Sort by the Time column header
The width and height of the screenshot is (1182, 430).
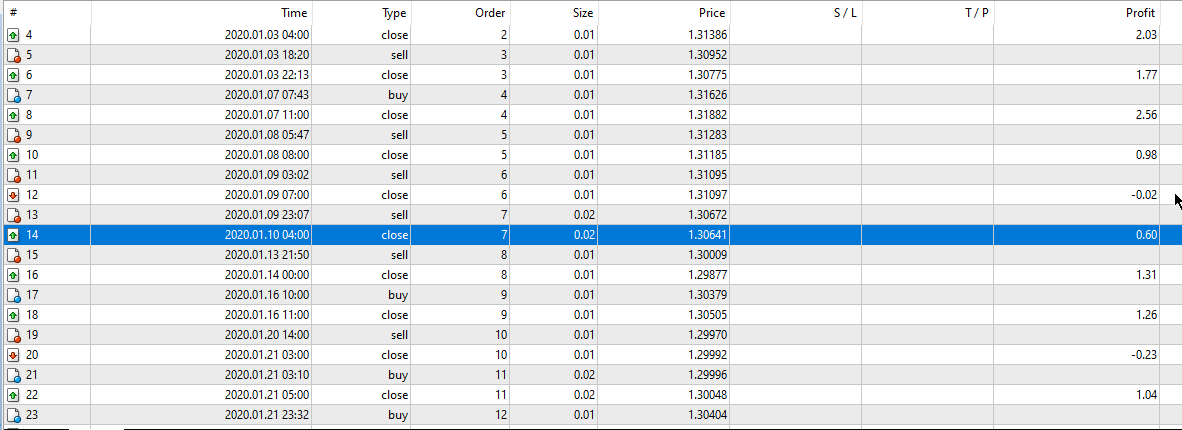201,13
